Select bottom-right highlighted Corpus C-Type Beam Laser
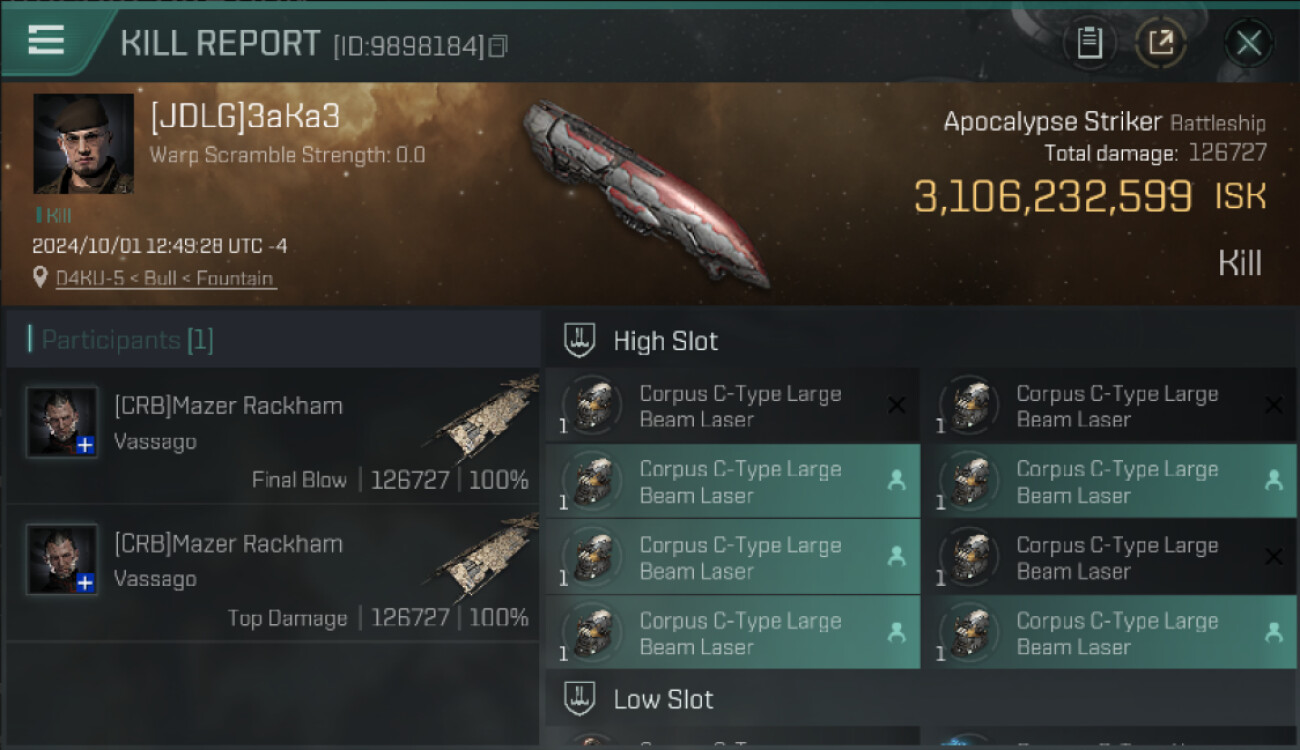The width and height of the screenshot is (1300, 750). 1110,633
